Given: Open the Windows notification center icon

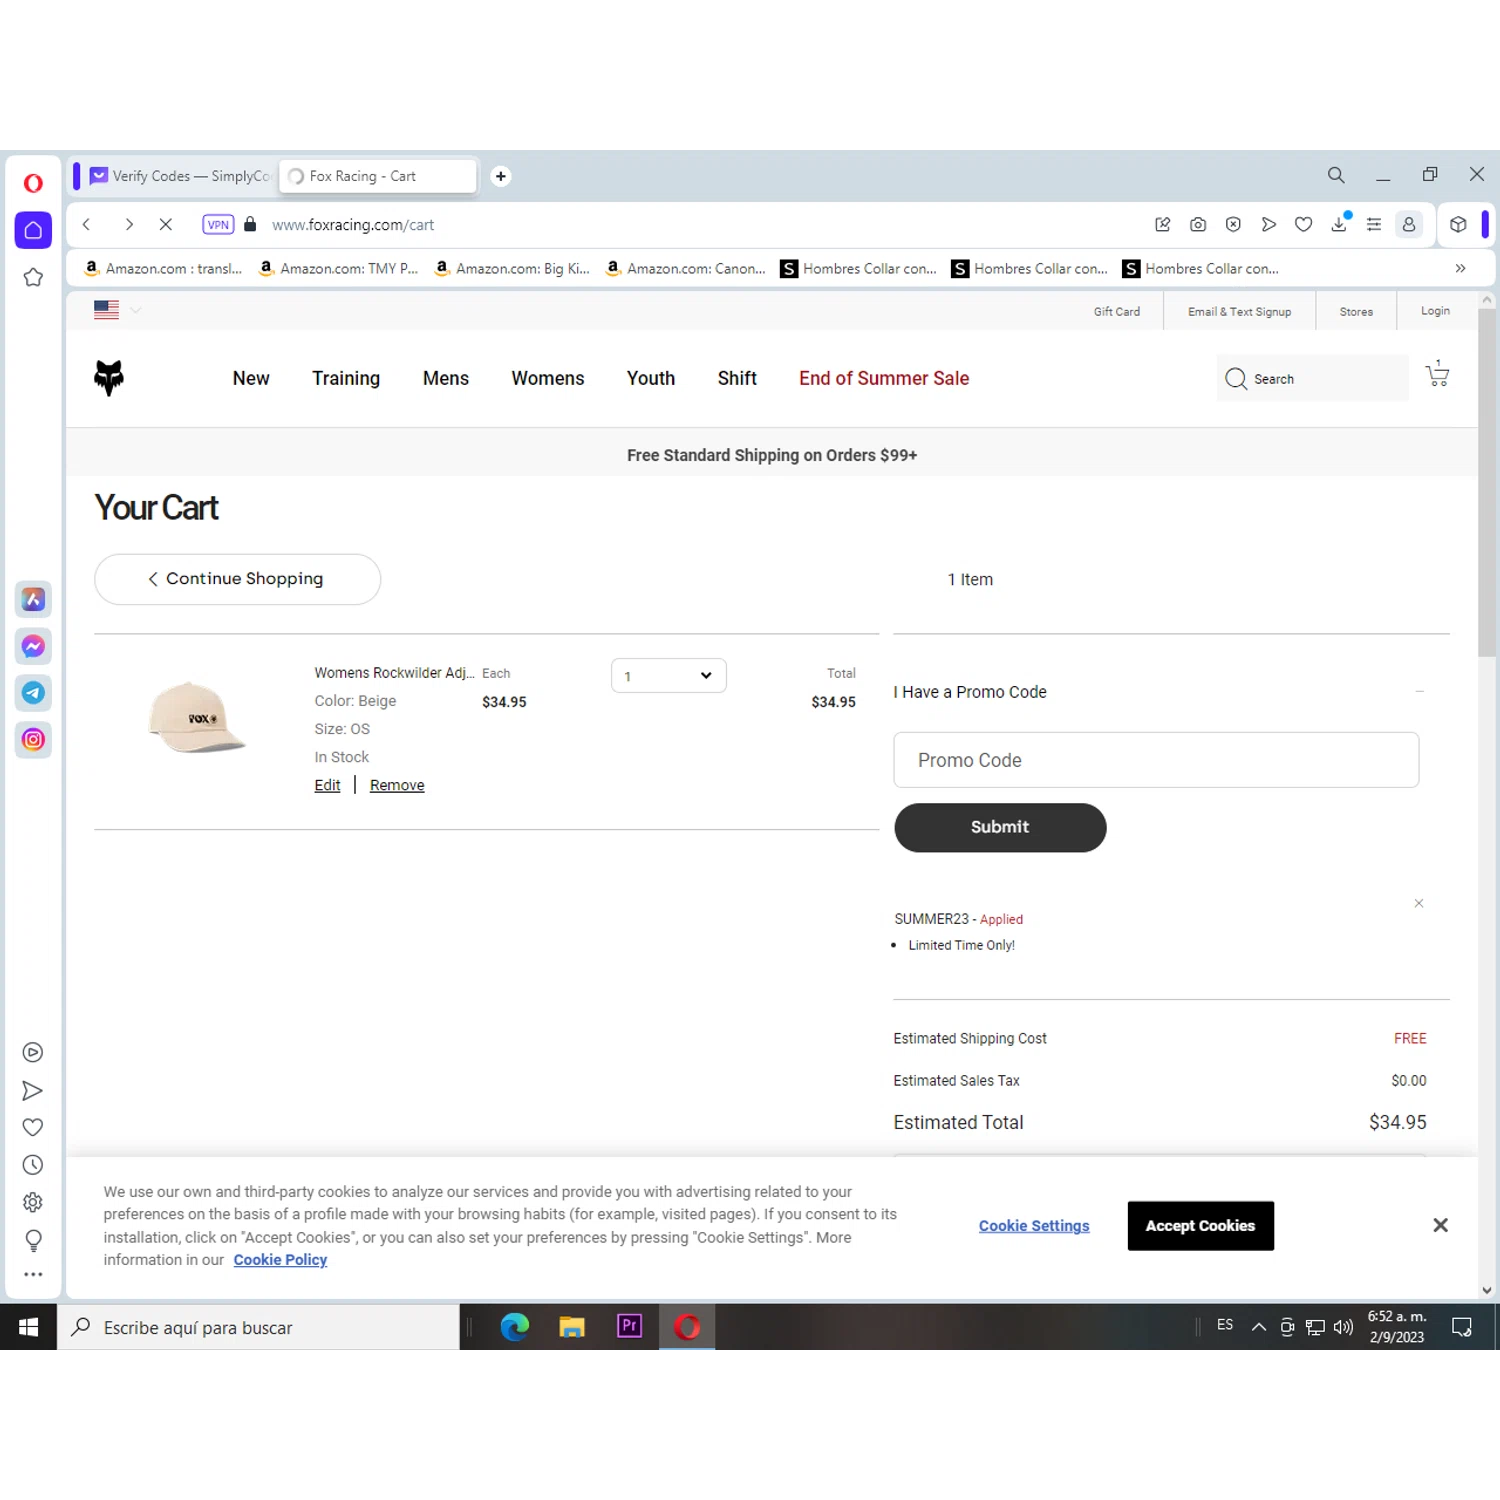Looking at the screenshot, I should pos(1462,1327).
